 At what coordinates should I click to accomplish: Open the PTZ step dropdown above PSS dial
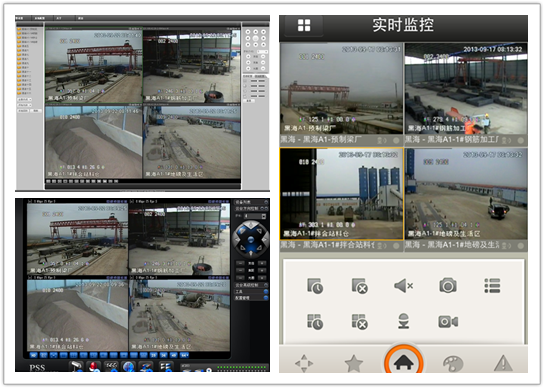[x=256, y=216]
